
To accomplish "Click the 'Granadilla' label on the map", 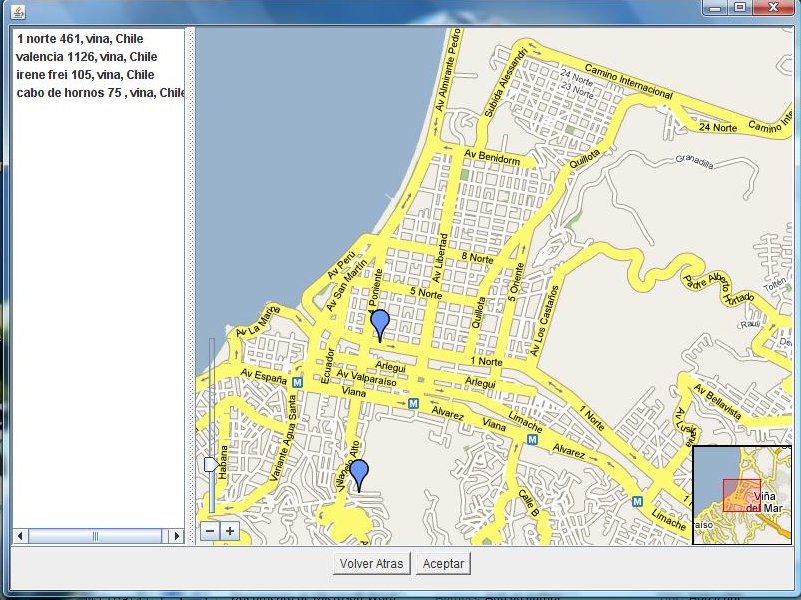I will point(694,161).
